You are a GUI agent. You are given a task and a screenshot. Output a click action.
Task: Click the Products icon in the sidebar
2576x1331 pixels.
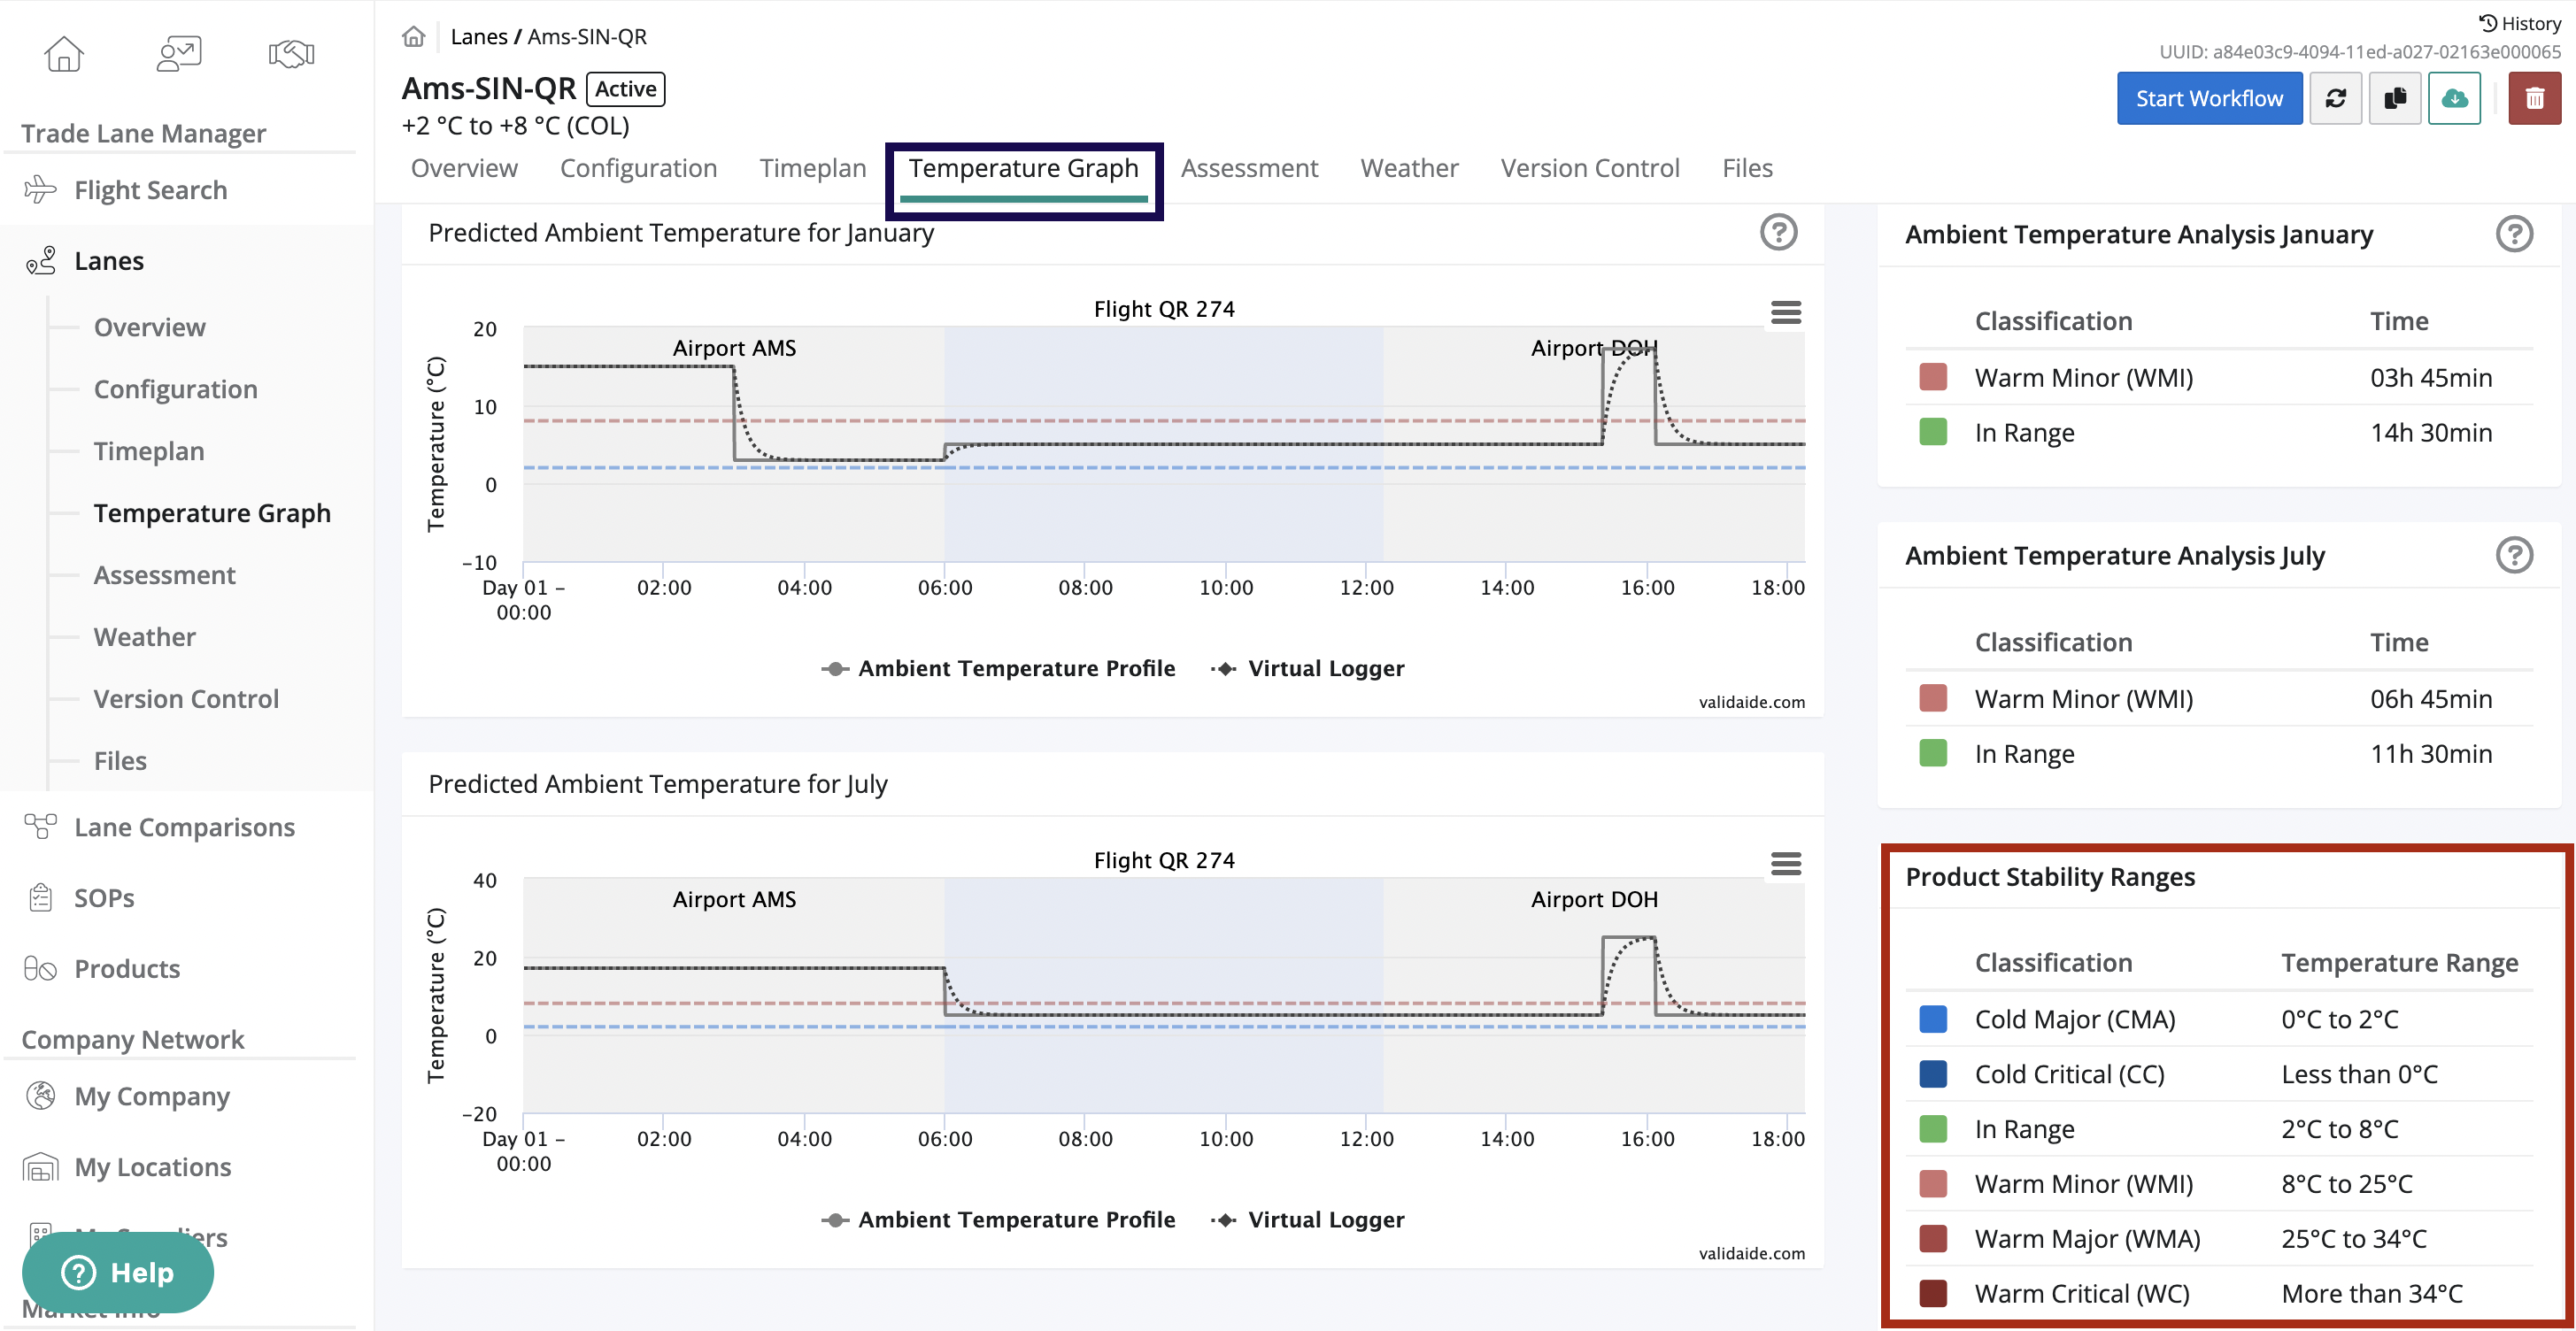pos(40,968)
